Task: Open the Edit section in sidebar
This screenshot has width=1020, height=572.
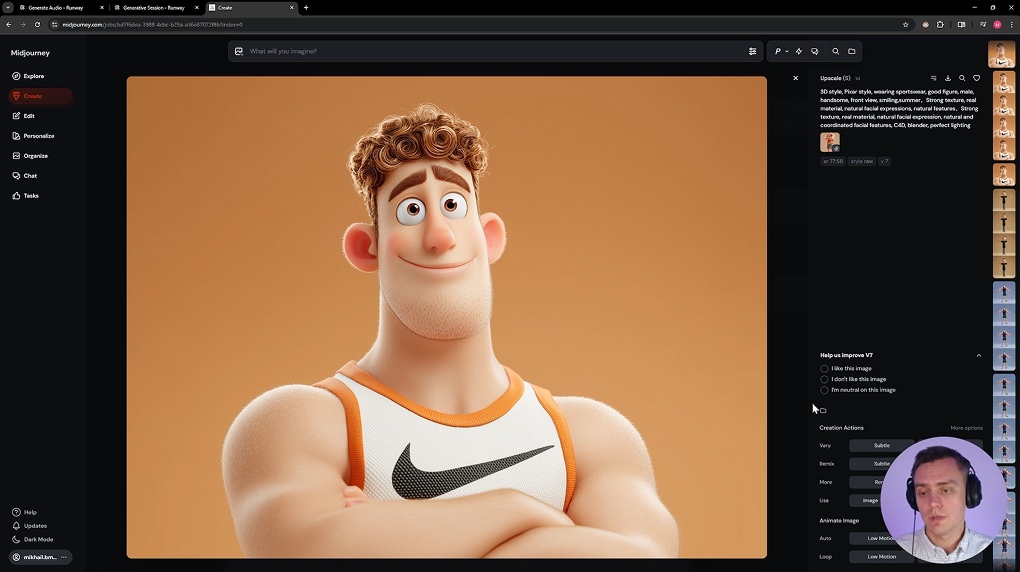Action: pyautogui.click(x=24, y=116)
